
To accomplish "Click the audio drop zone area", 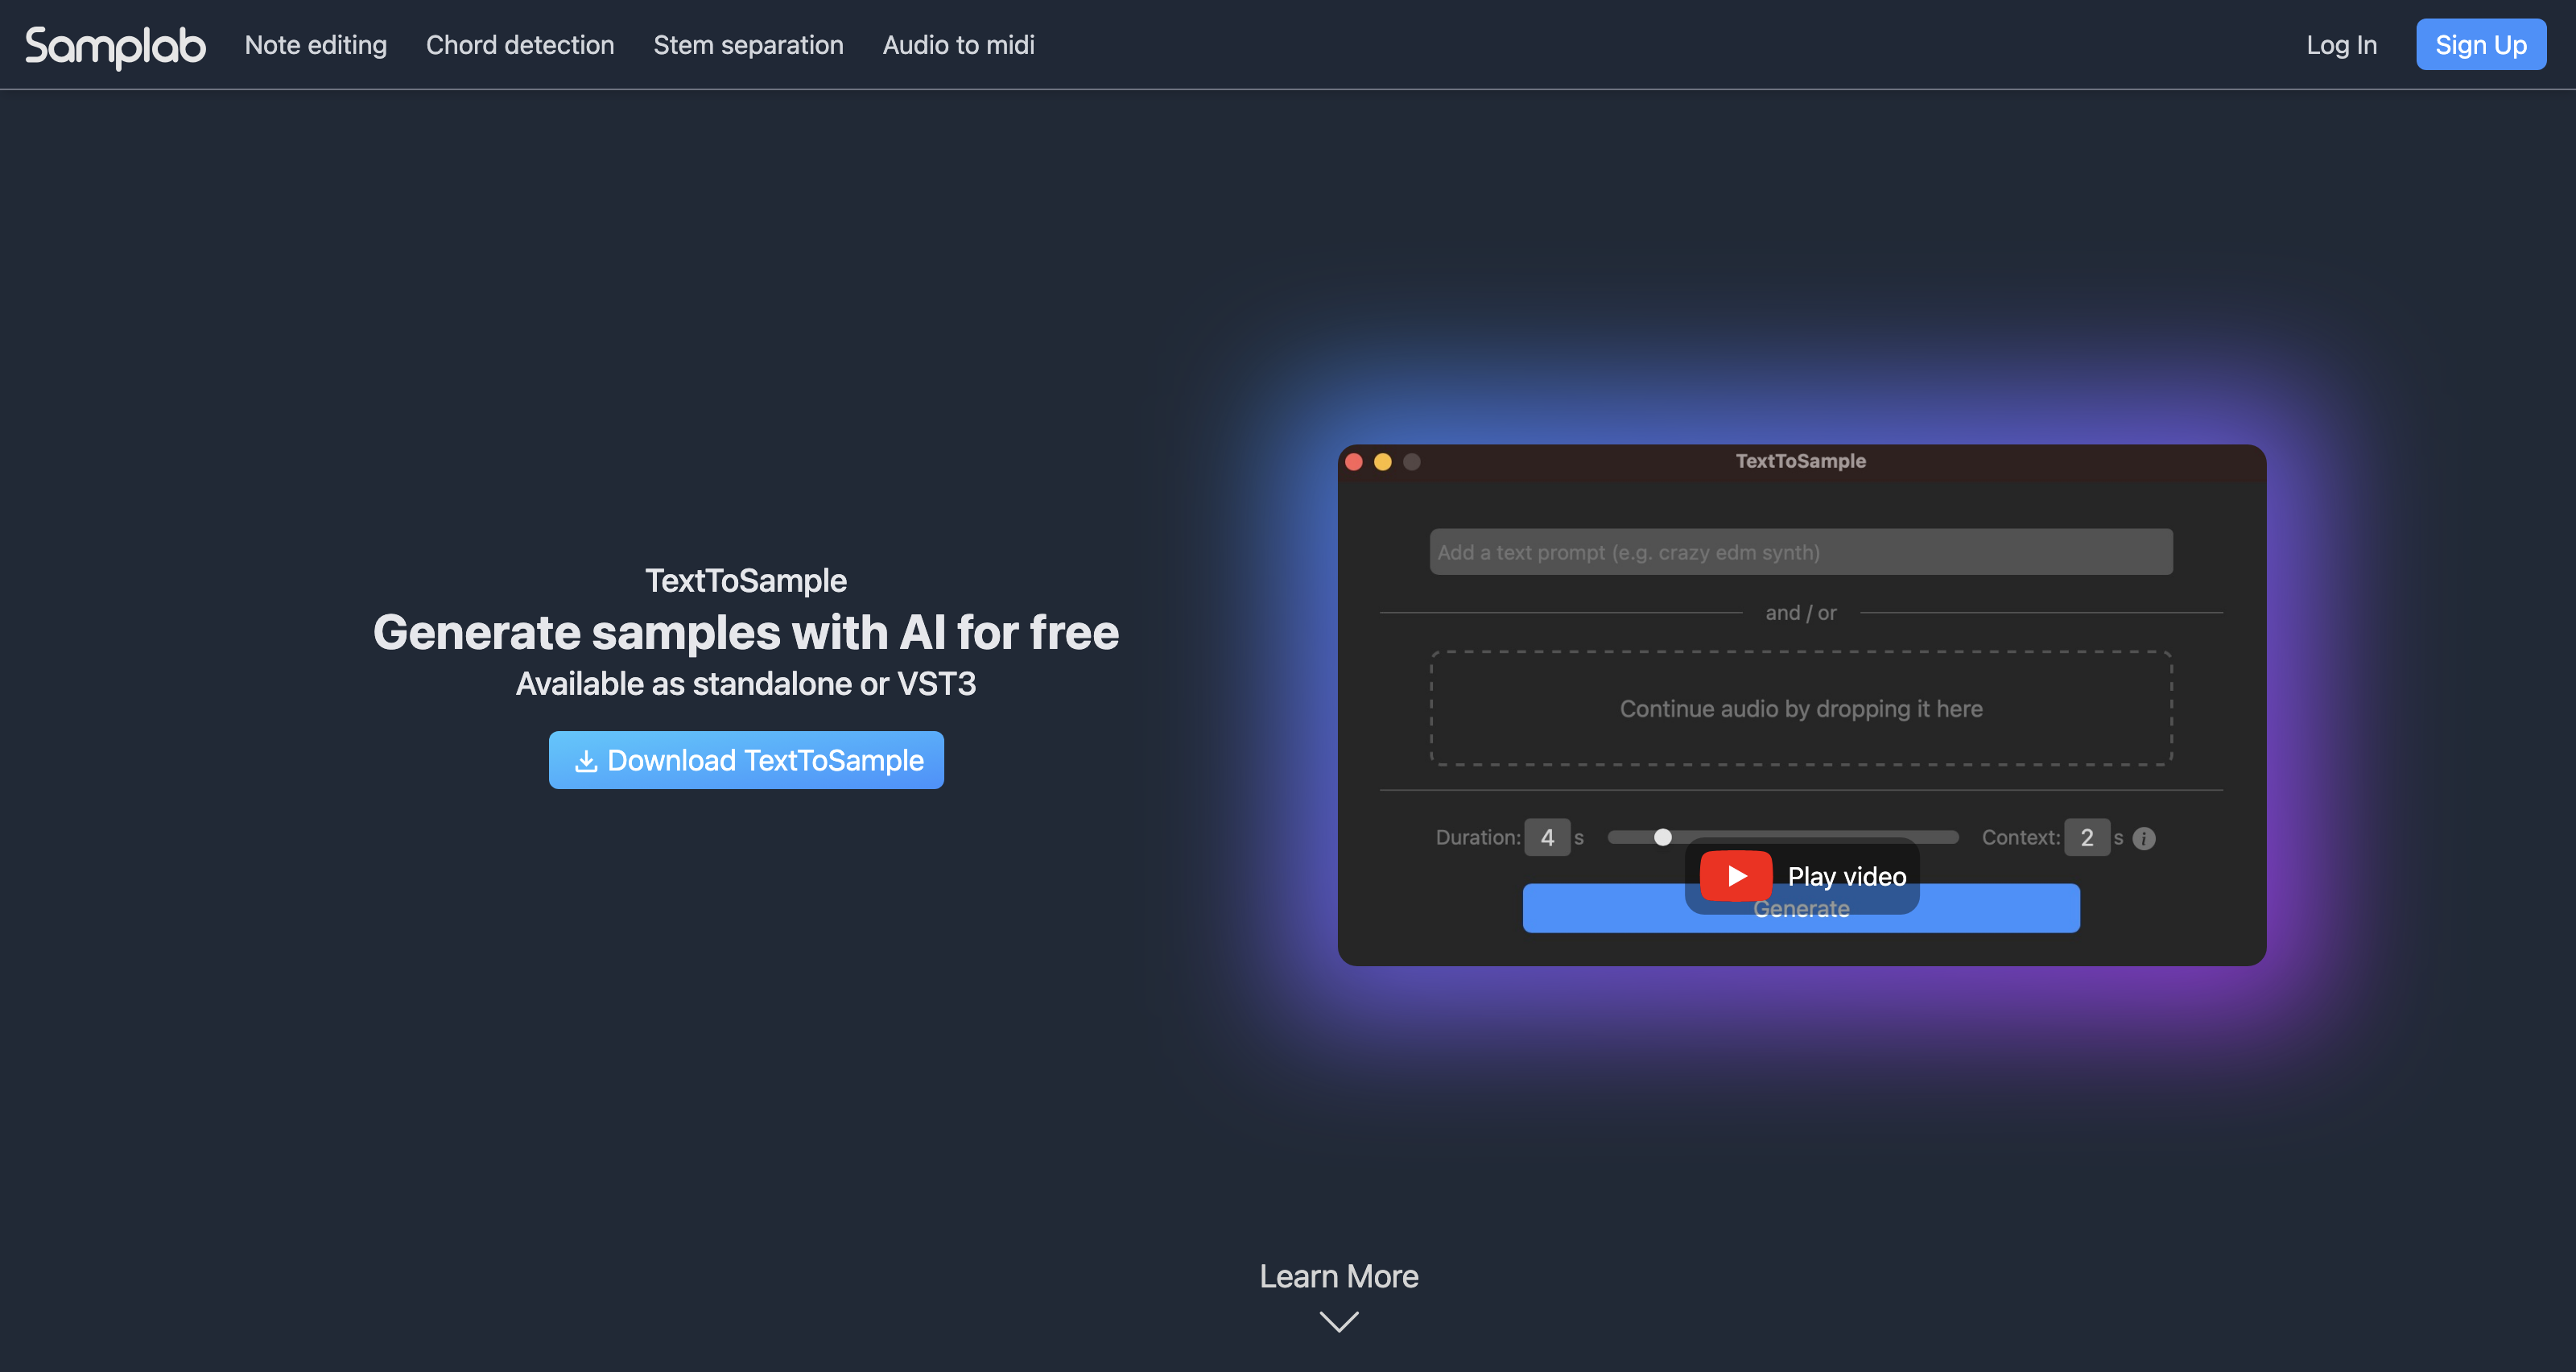I will tap(1801, 709).
